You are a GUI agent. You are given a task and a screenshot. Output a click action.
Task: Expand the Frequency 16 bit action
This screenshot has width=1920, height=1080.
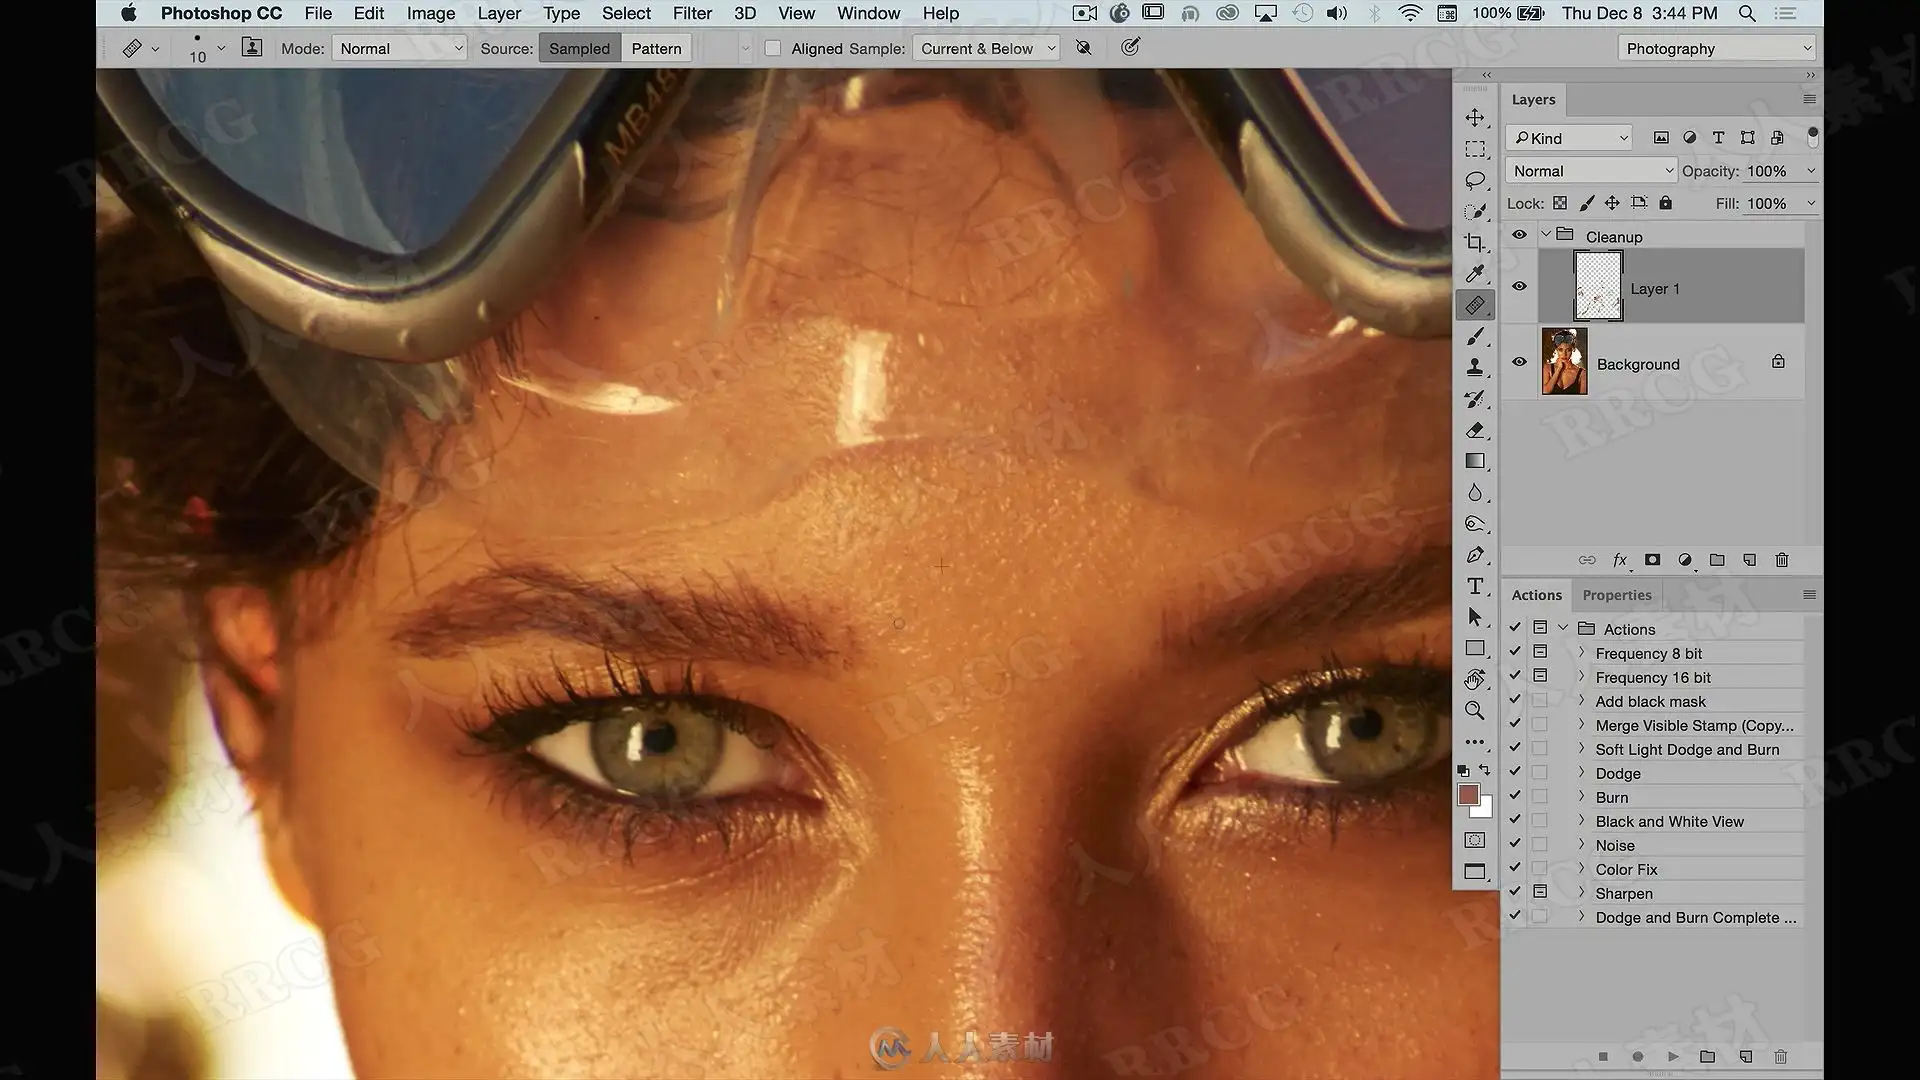pos(1581,676)
